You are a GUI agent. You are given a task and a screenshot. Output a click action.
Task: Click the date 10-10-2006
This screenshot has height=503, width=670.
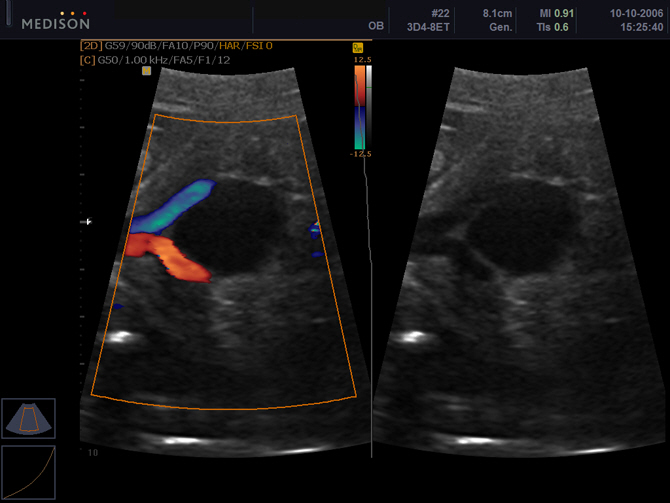(636, 13)
